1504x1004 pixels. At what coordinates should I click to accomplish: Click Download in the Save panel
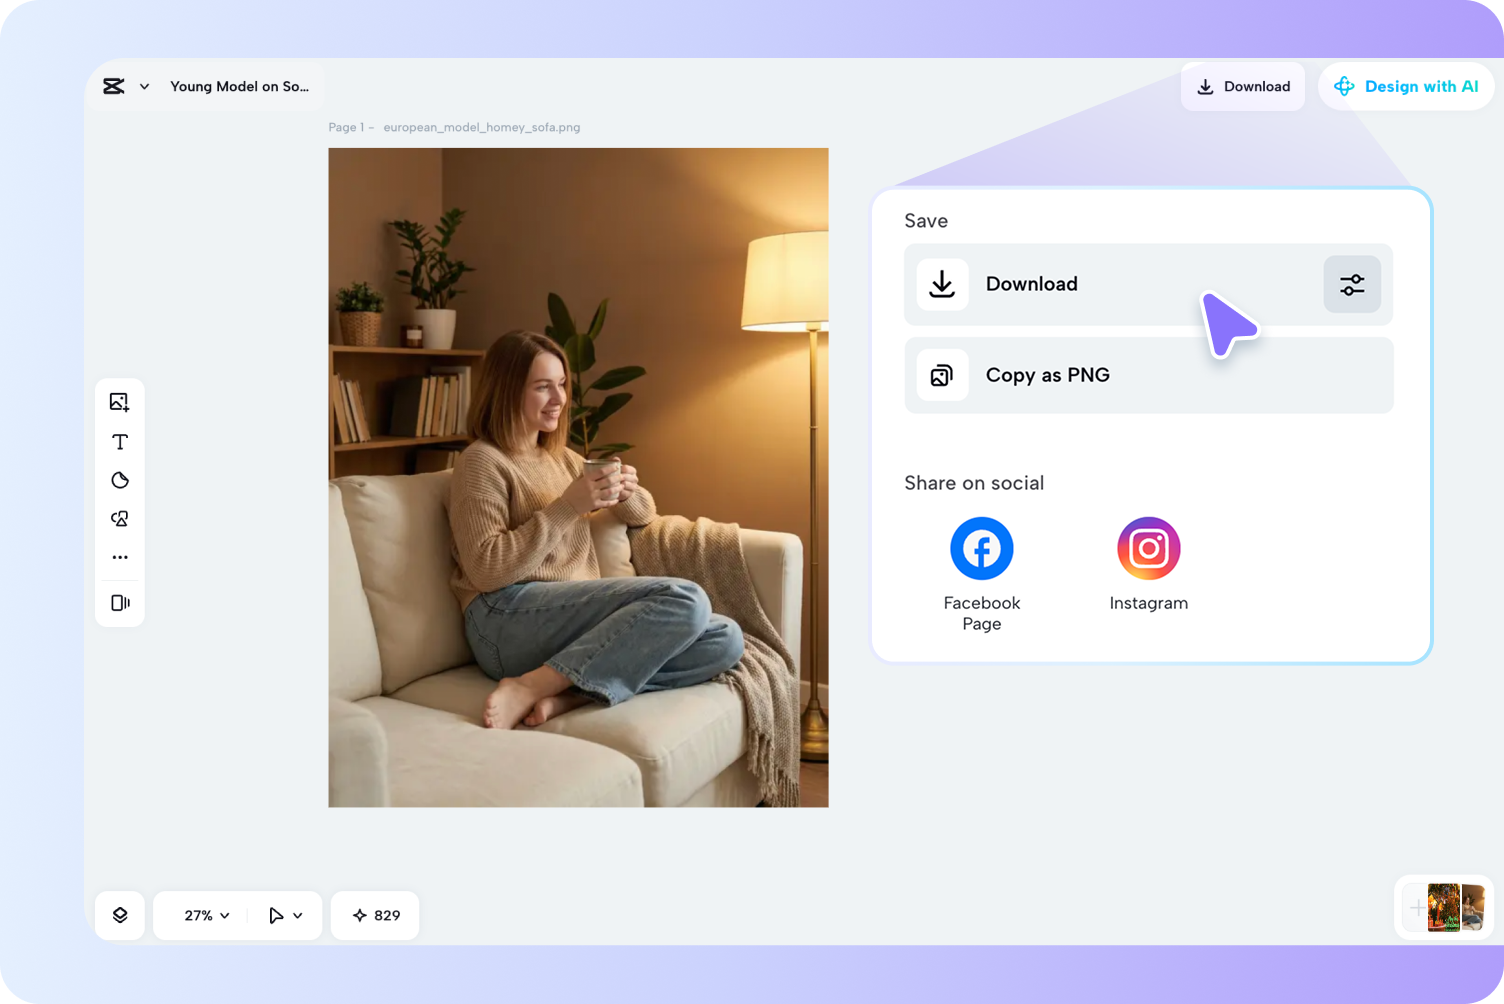pos(1148,284)
